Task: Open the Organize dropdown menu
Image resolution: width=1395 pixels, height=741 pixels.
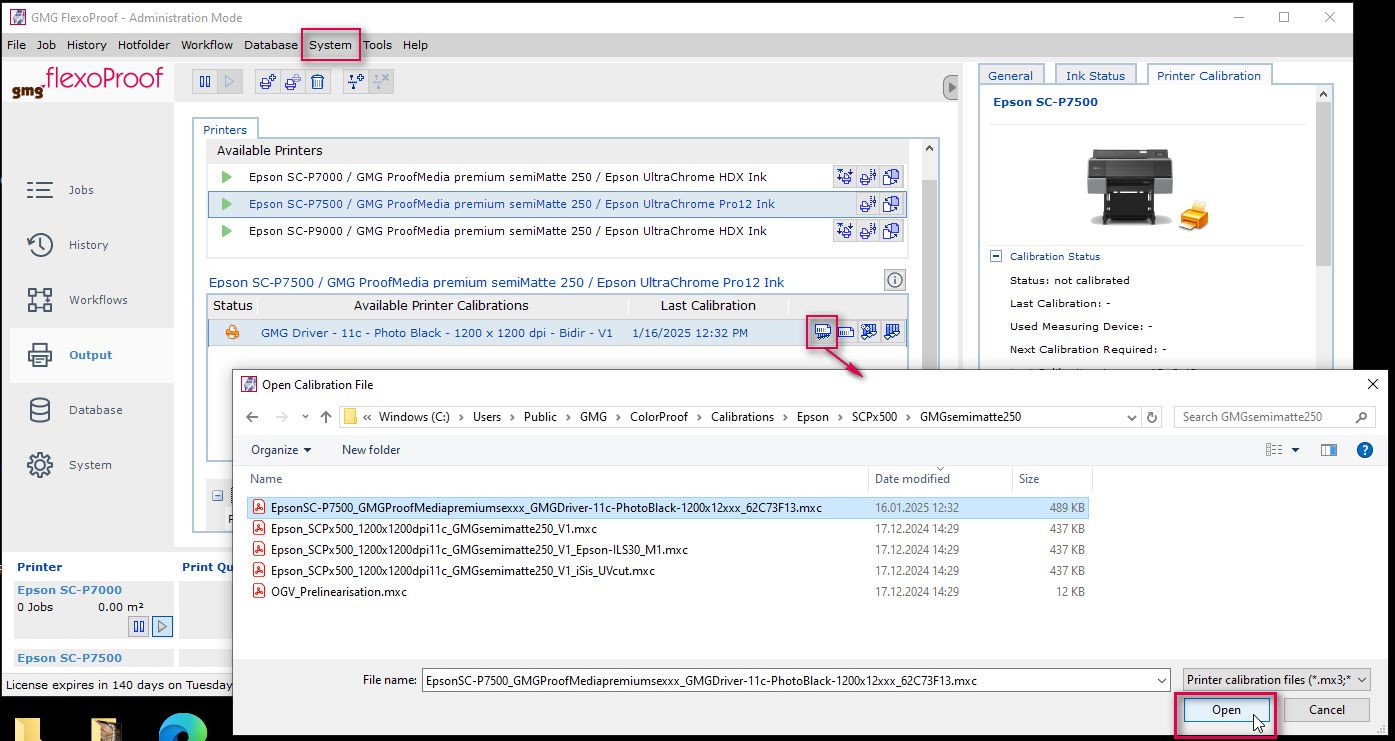Action: [281, 450]
